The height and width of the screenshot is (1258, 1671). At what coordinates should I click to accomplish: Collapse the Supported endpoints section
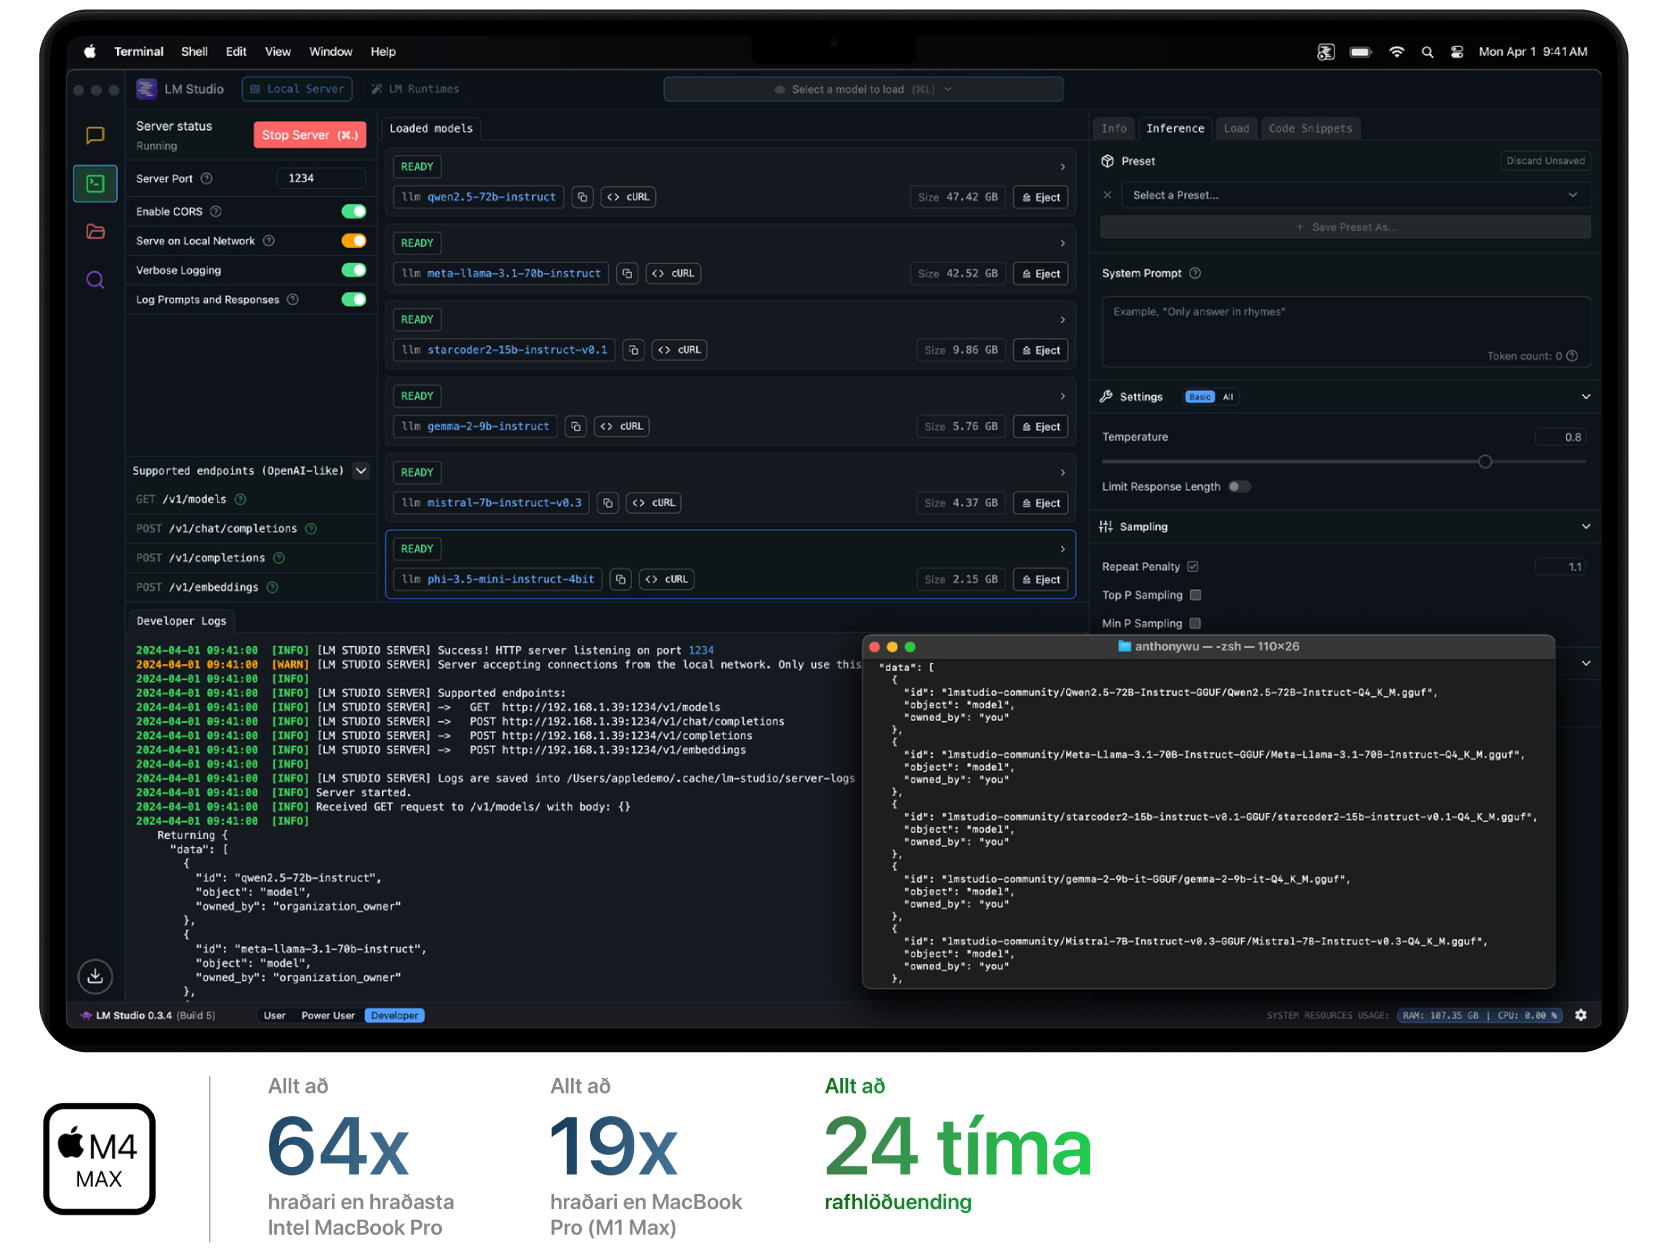[x=361, y=471]
